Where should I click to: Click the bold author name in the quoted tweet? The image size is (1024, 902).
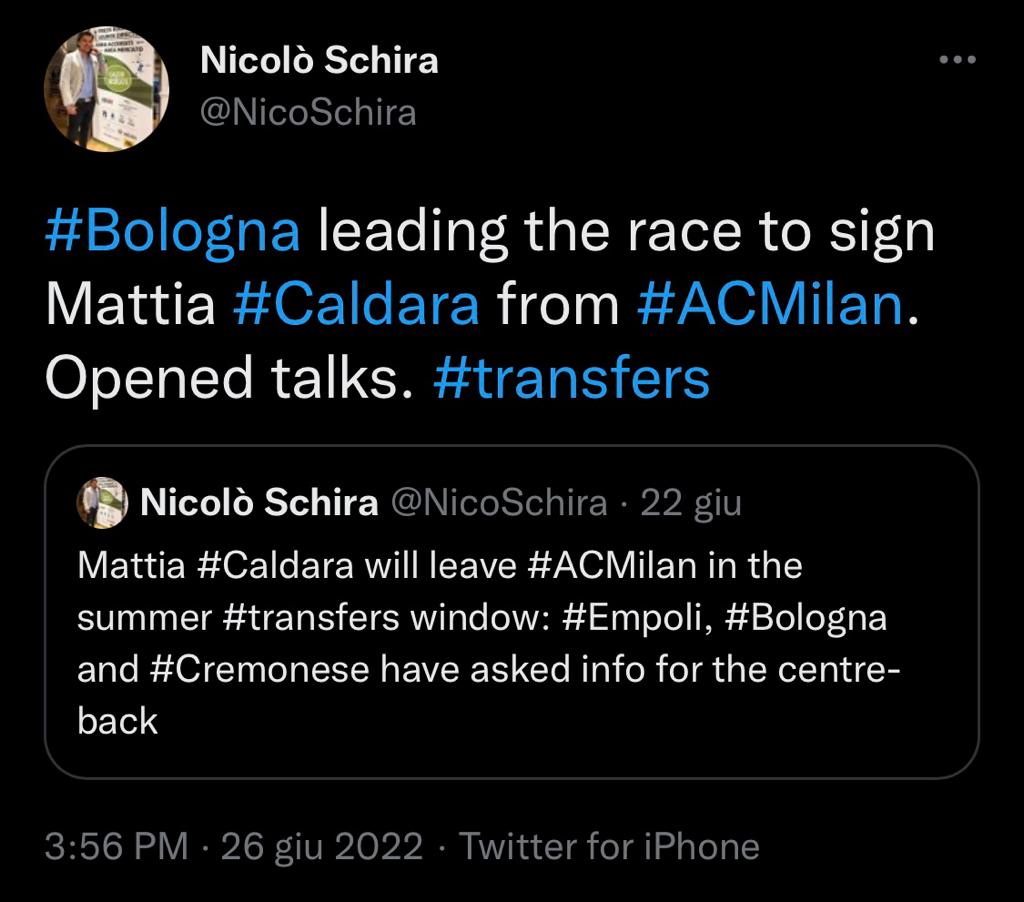pyautogui.click(x=259, y=503)
